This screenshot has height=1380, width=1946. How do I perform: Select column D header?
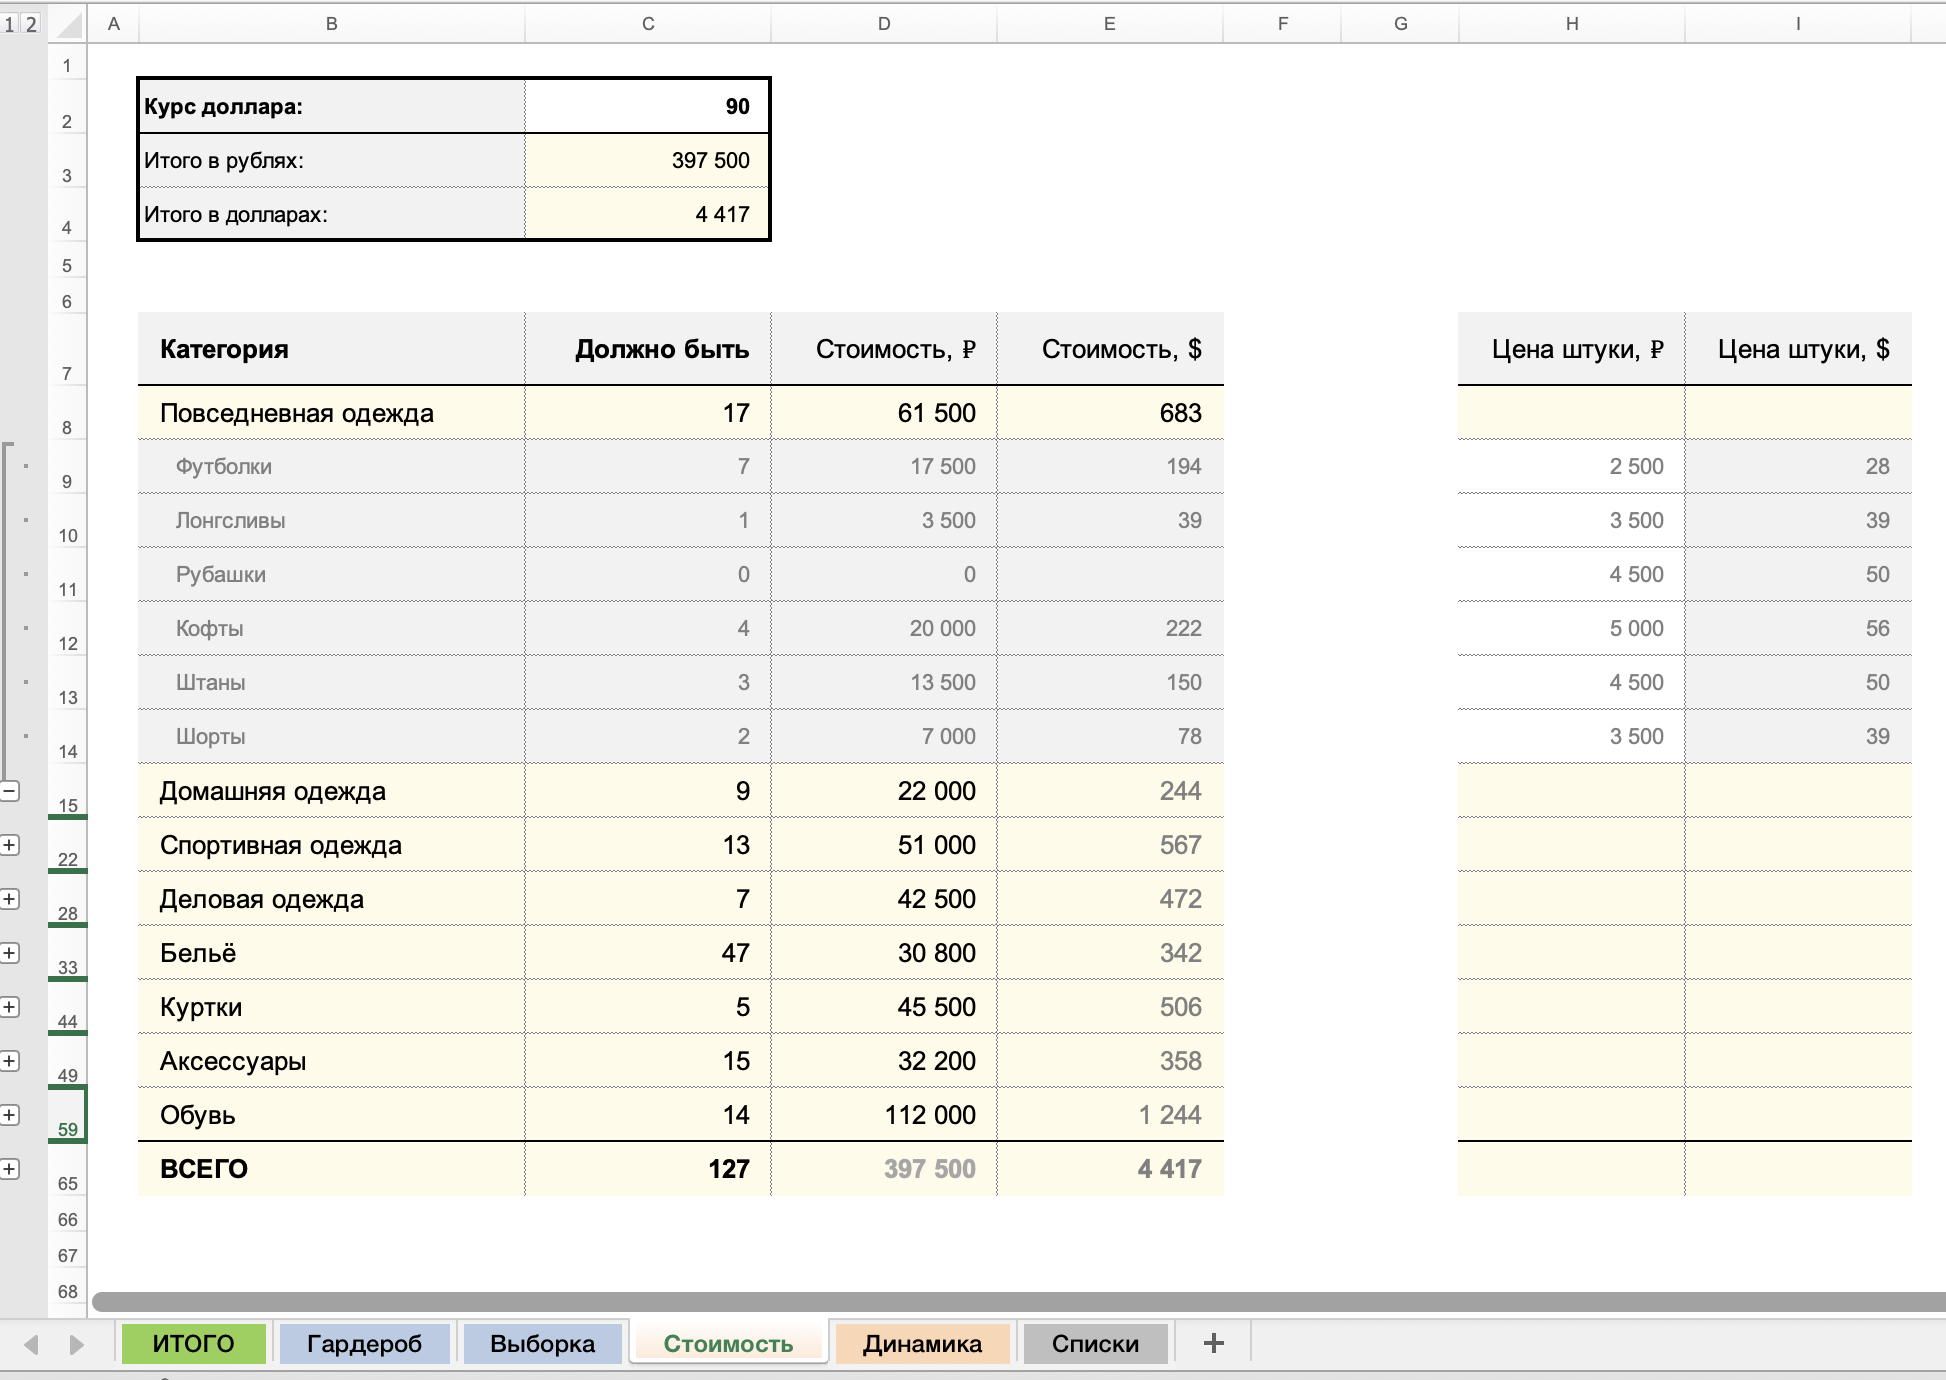[884, 23]
